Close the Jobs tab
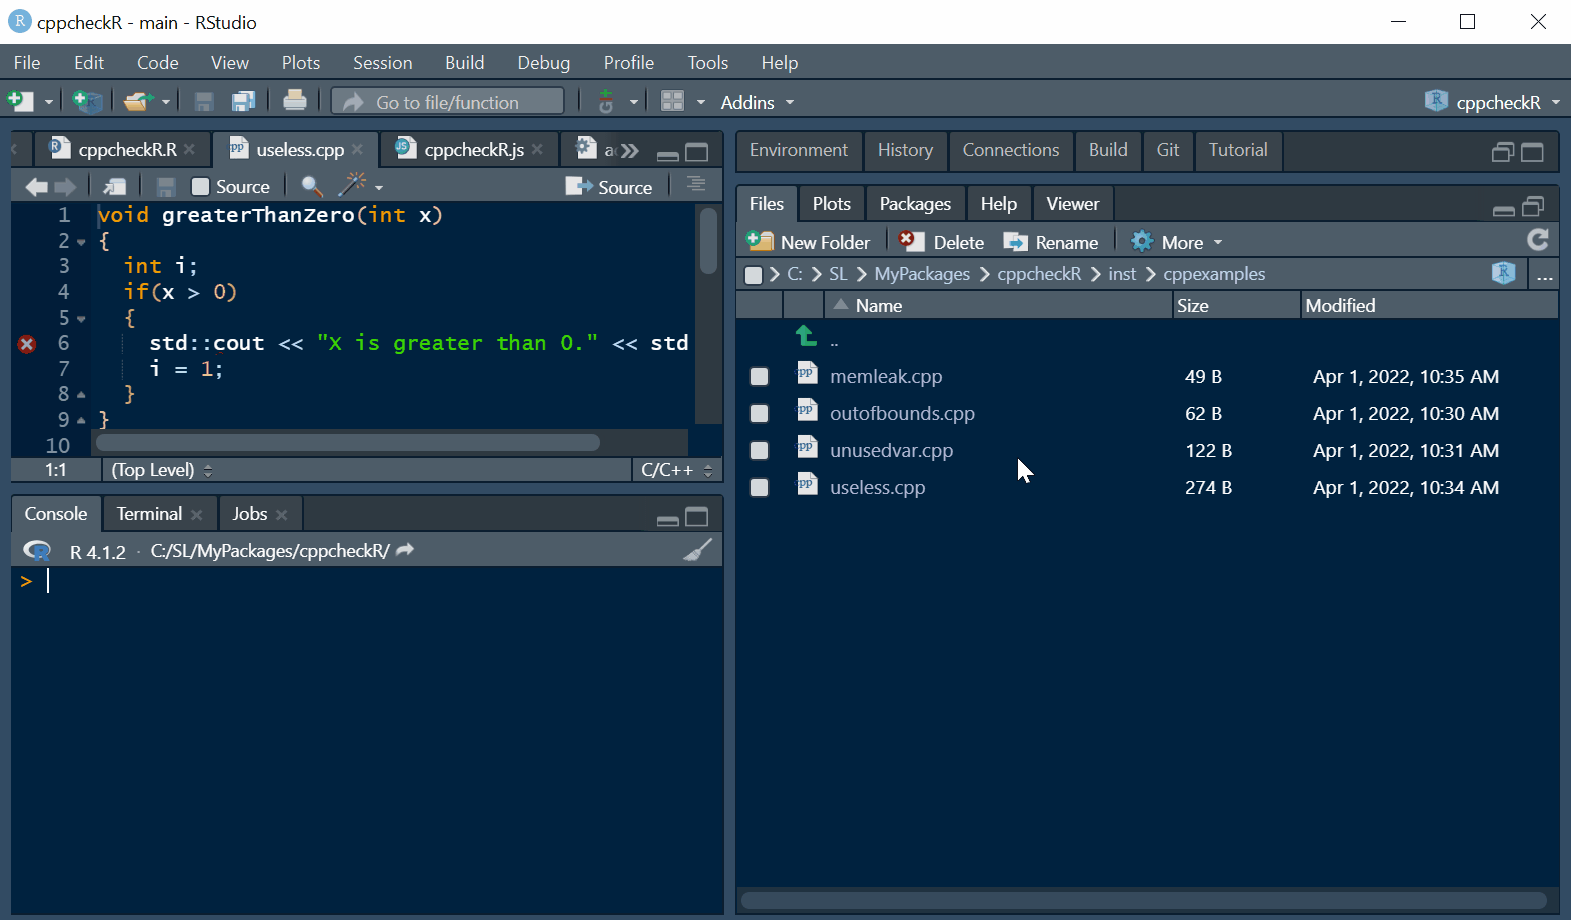Screen dimensions: 1571x920 [x=282, y=515]
